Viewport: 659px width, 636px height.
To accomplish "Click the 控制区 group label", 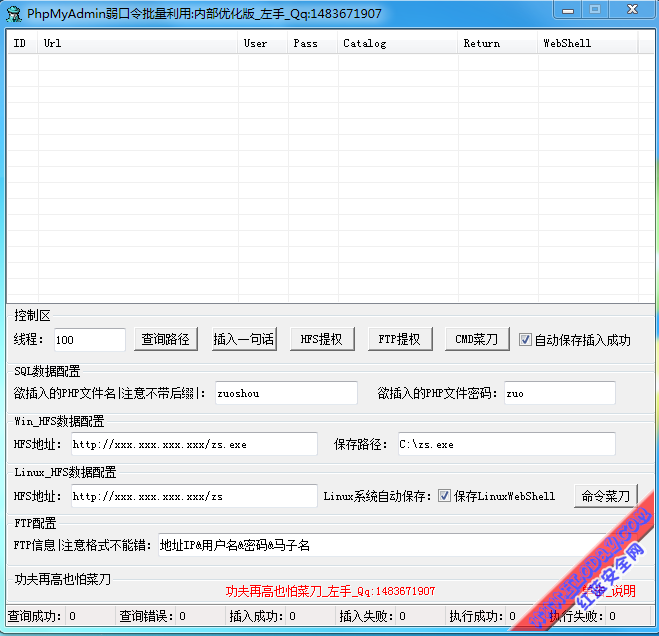I will tap(32, 315).
